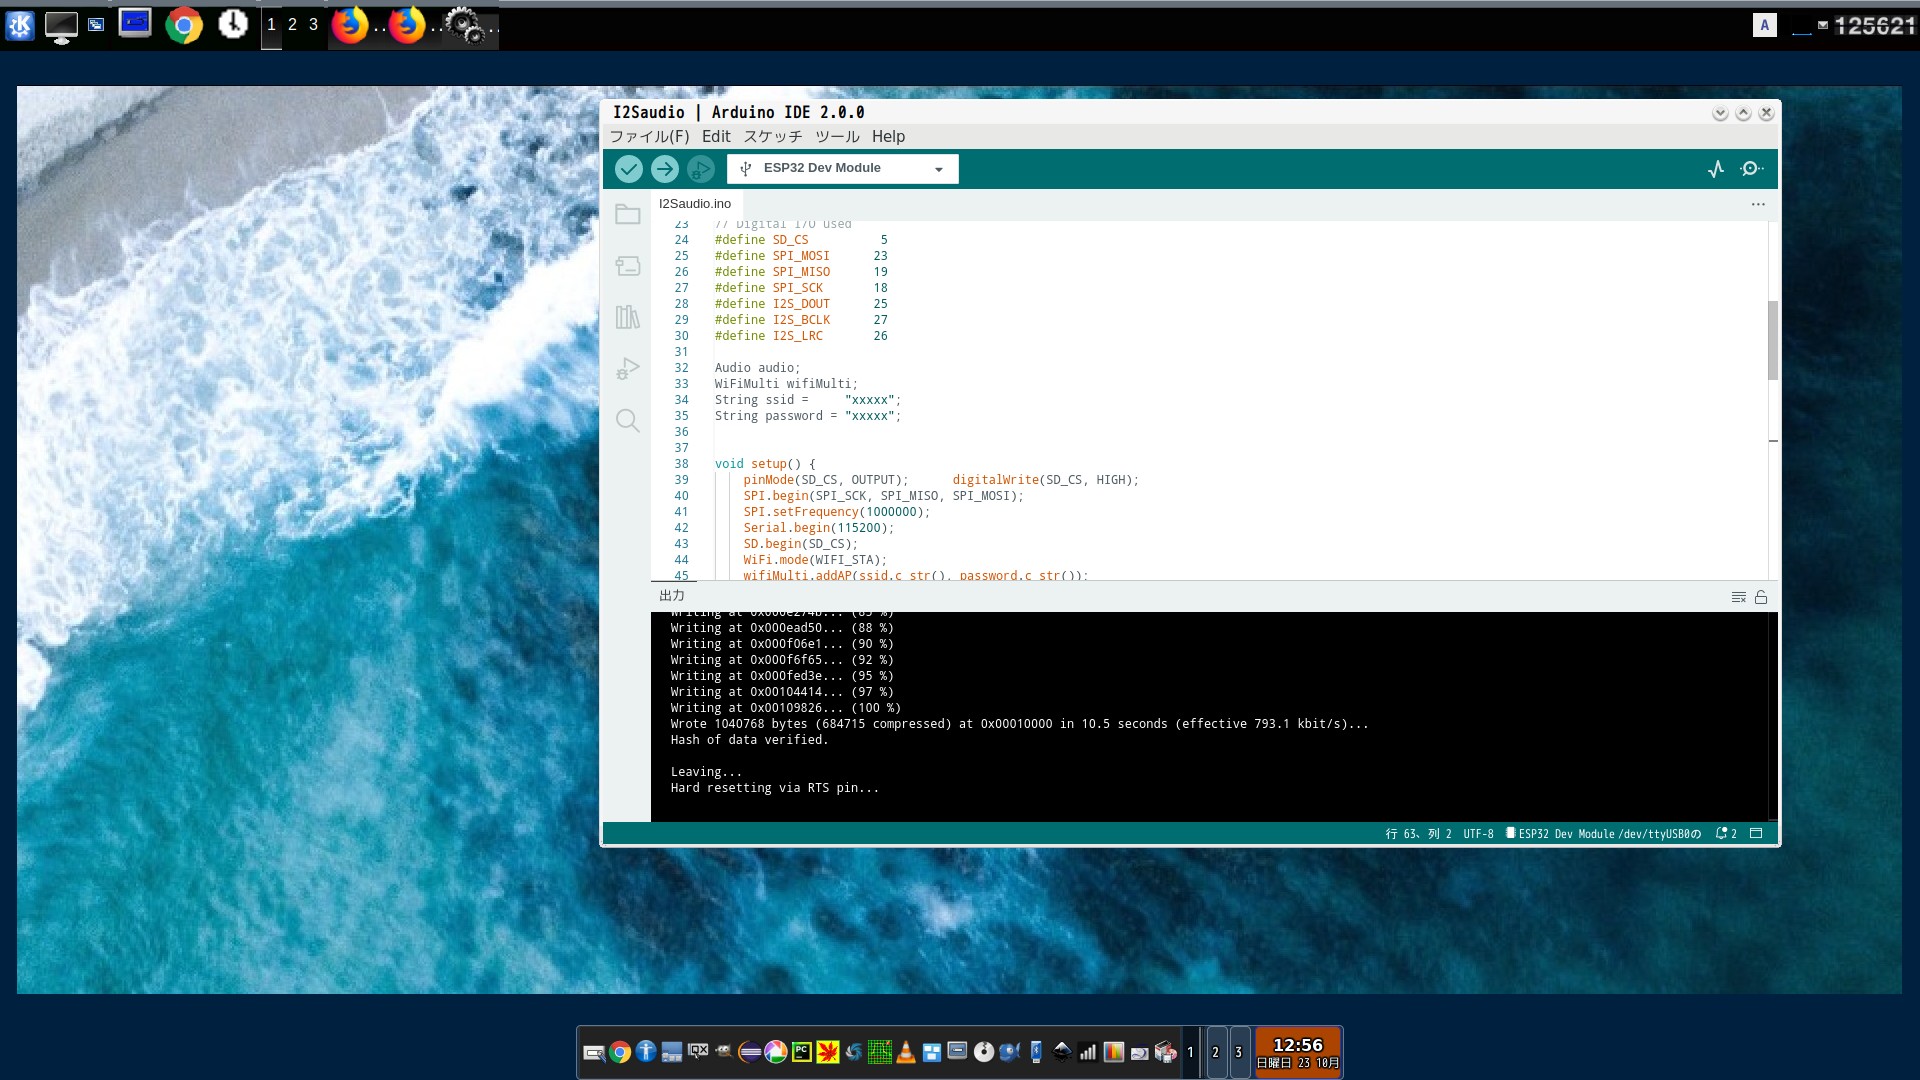
Task: Start the debugger from the toolbar
Action: coord(701,169)
